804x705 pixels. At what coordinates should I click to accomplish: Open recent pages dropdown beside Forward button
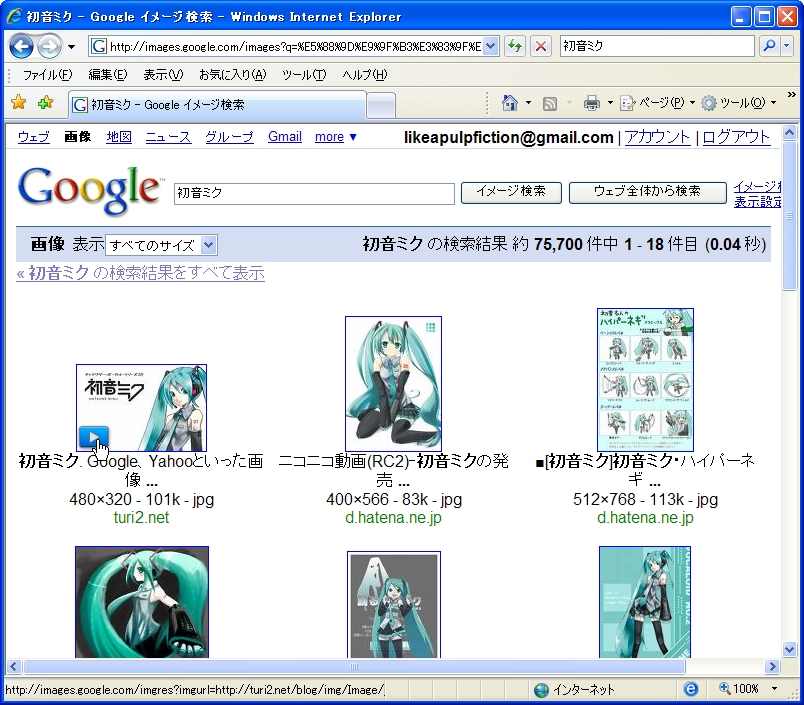click(71, 47)
